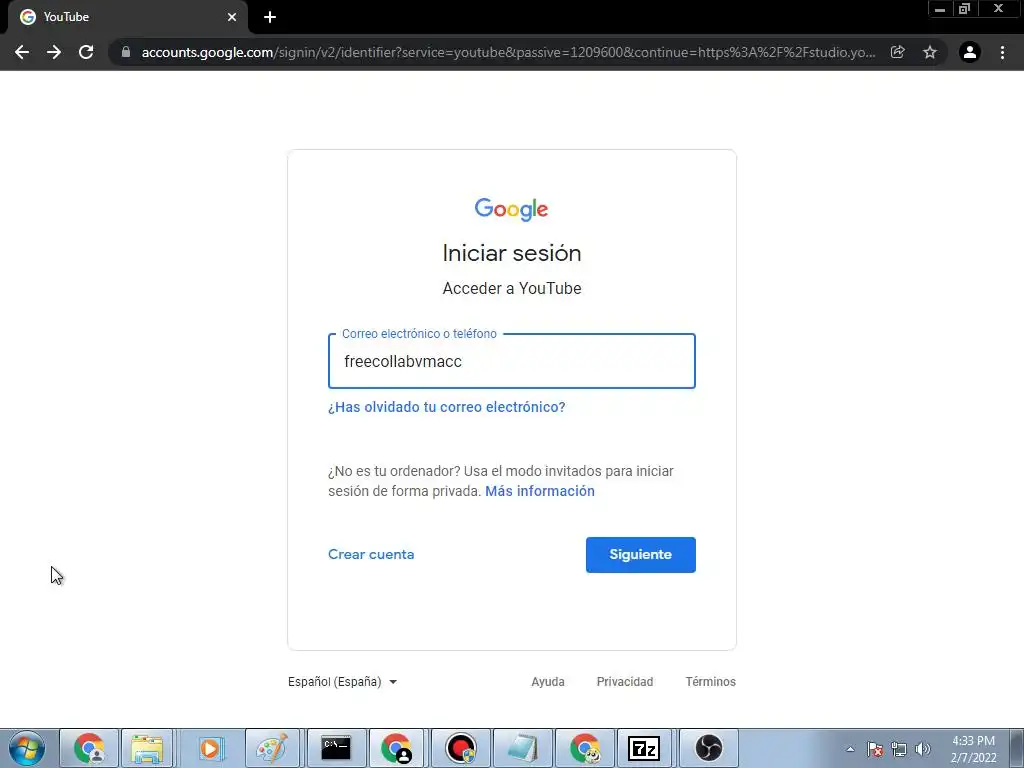The image size is (1024, 768).
Task: Open the volume speaker tray icon
Action: click(x=923, y=749)
